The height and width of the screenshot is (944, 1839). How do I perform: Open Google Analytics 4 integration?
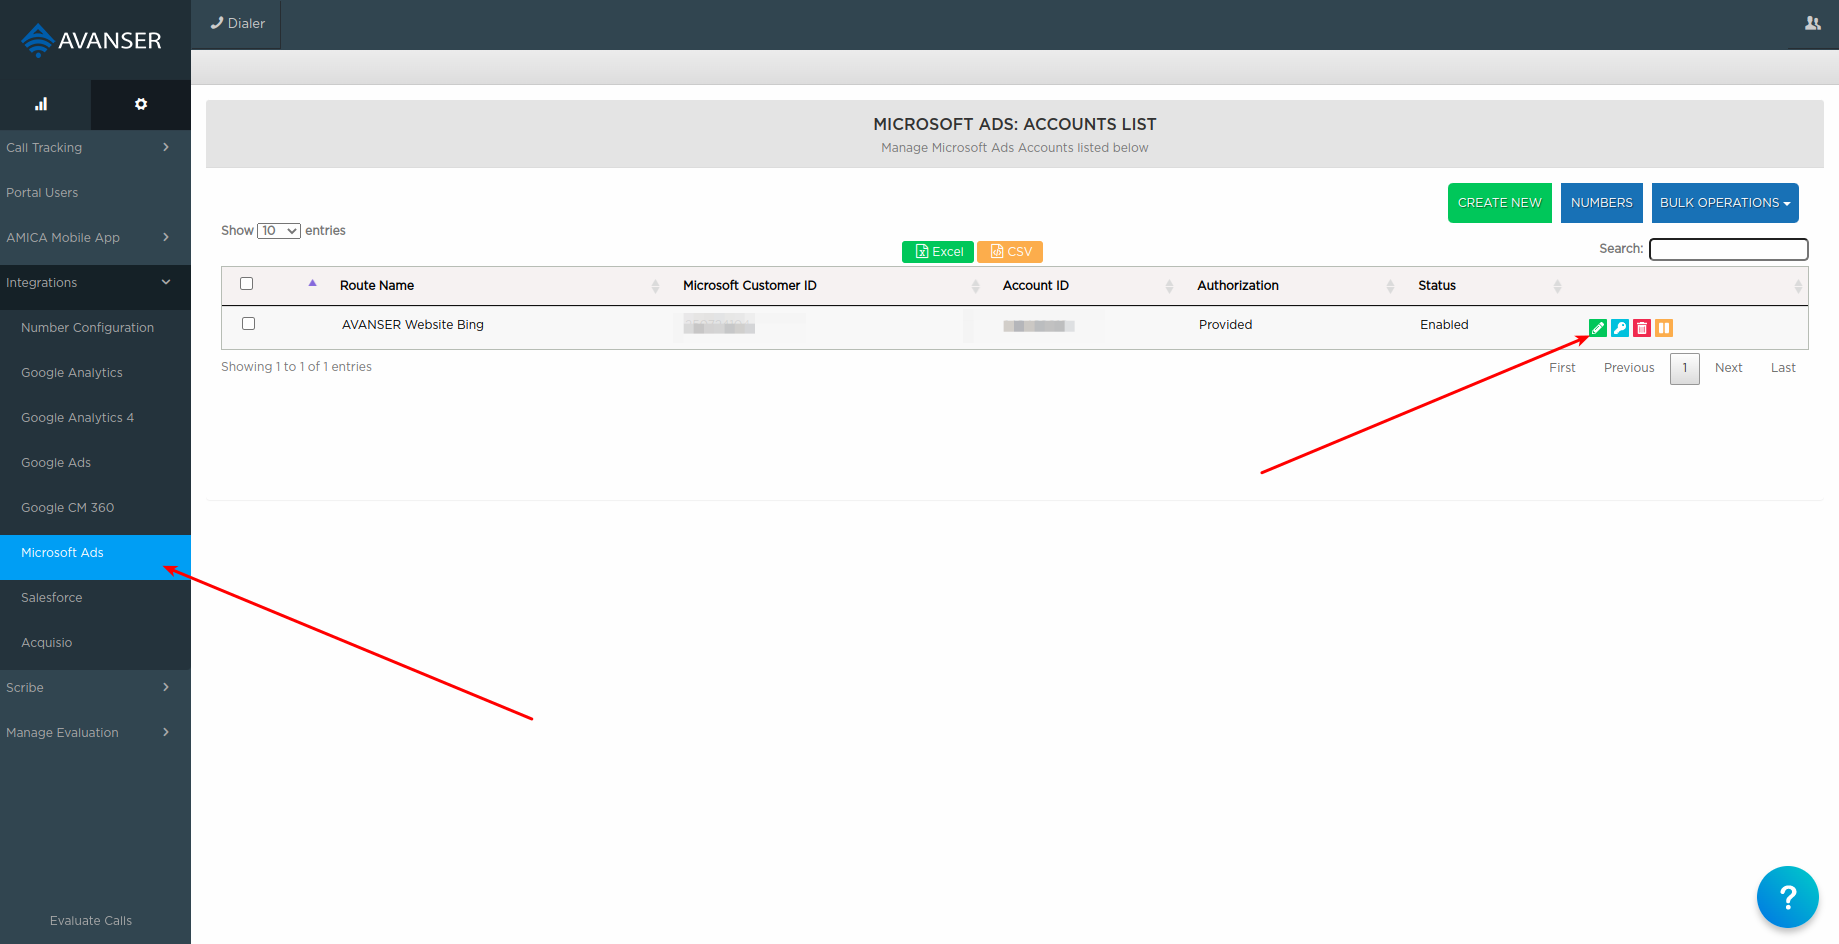click(x=95, y=418)
